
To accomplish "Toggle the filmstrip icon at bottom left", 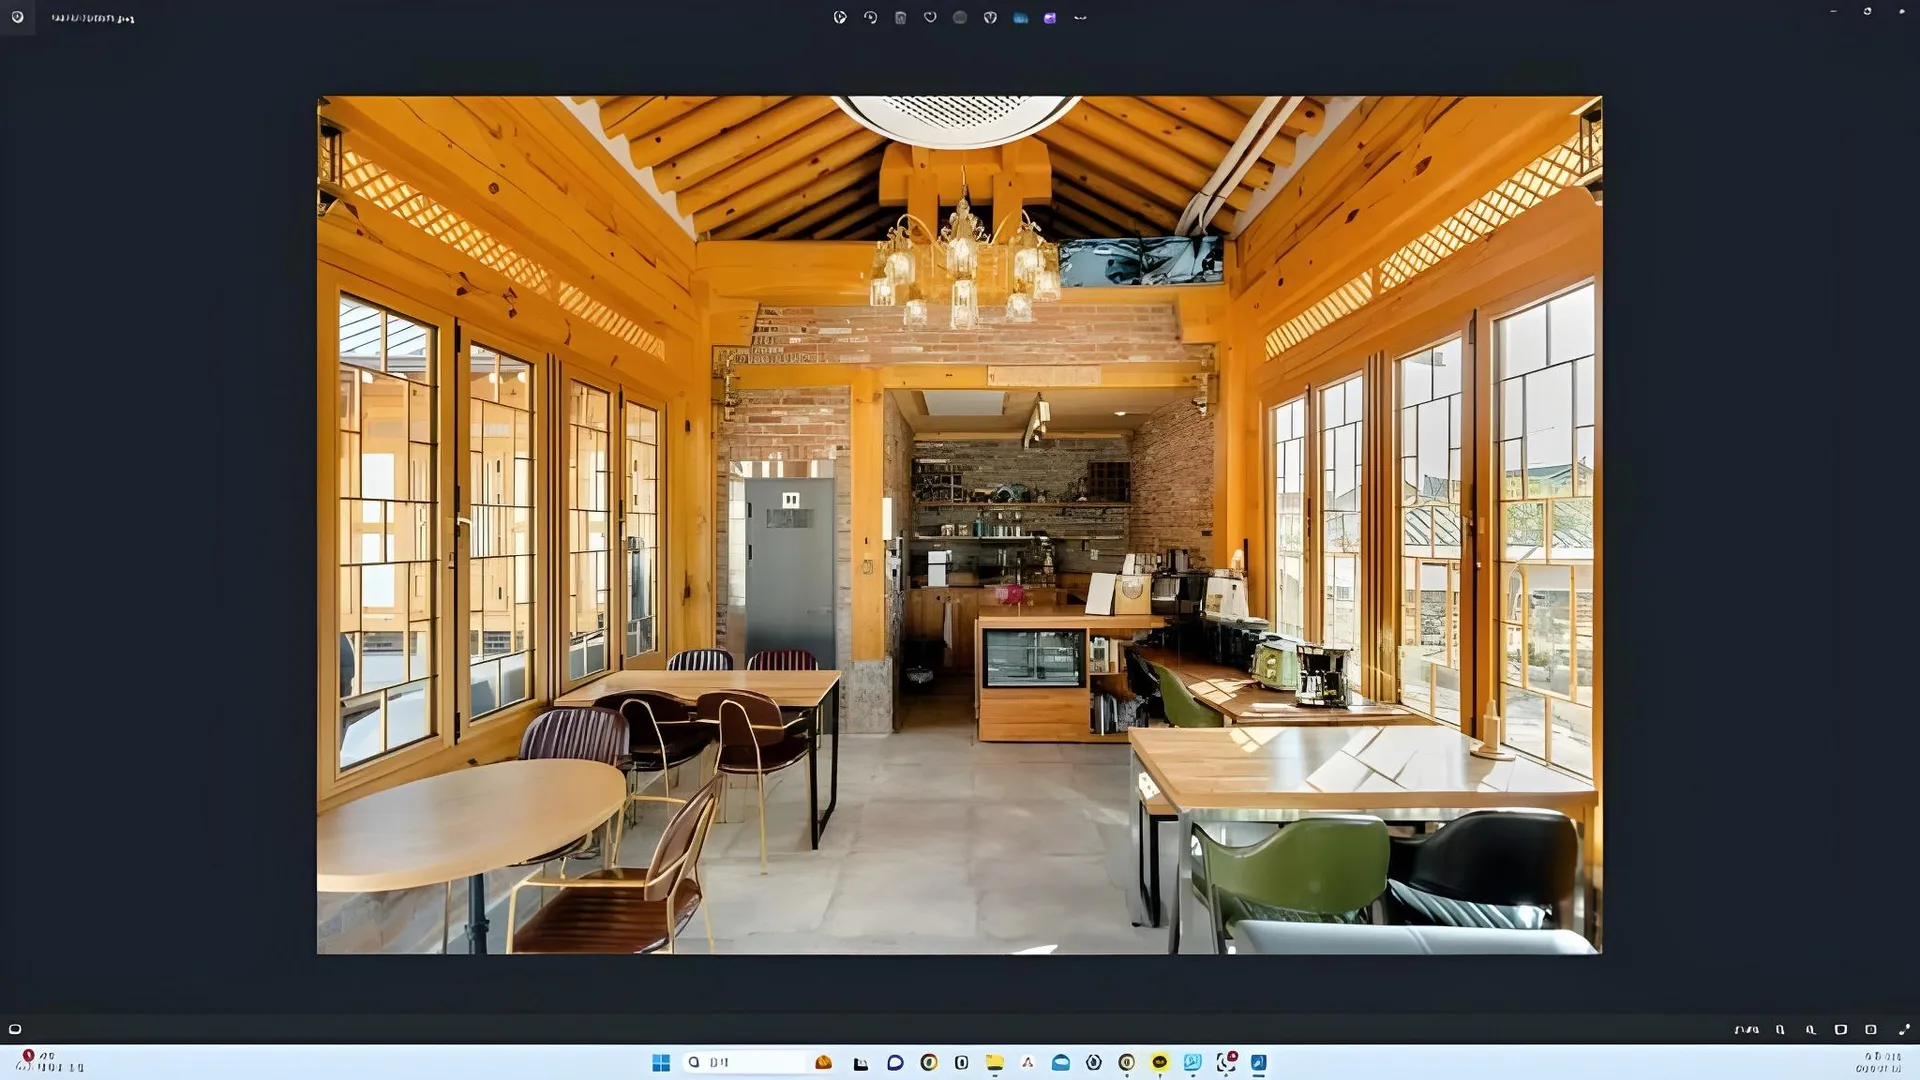I will pos(15,1029).
